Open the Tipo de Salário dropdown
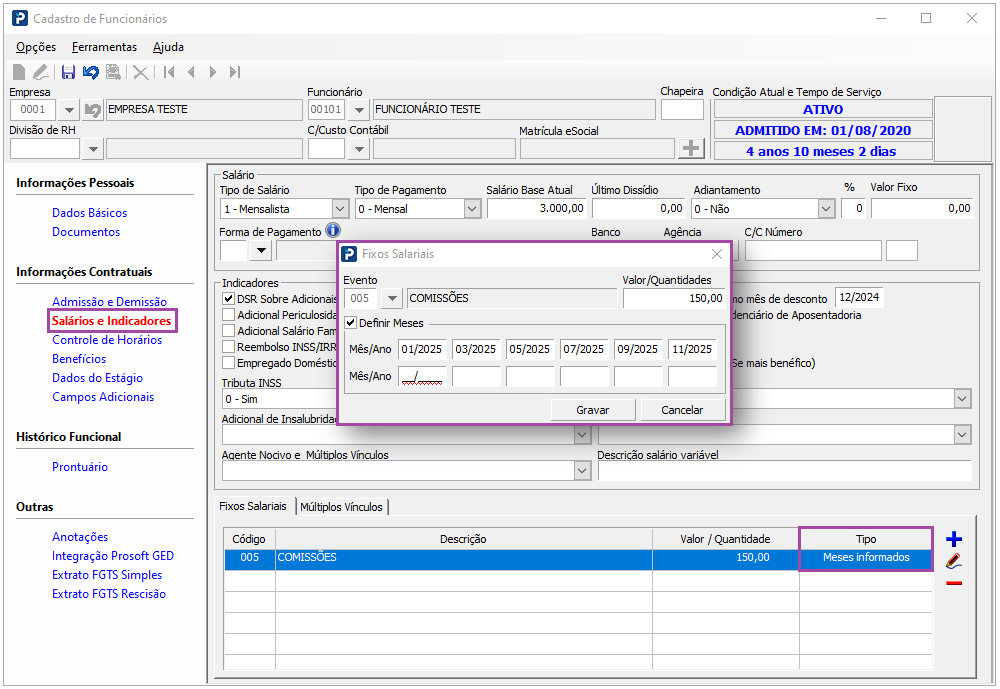The image size is (1000, 689). [x=339, y=209]
